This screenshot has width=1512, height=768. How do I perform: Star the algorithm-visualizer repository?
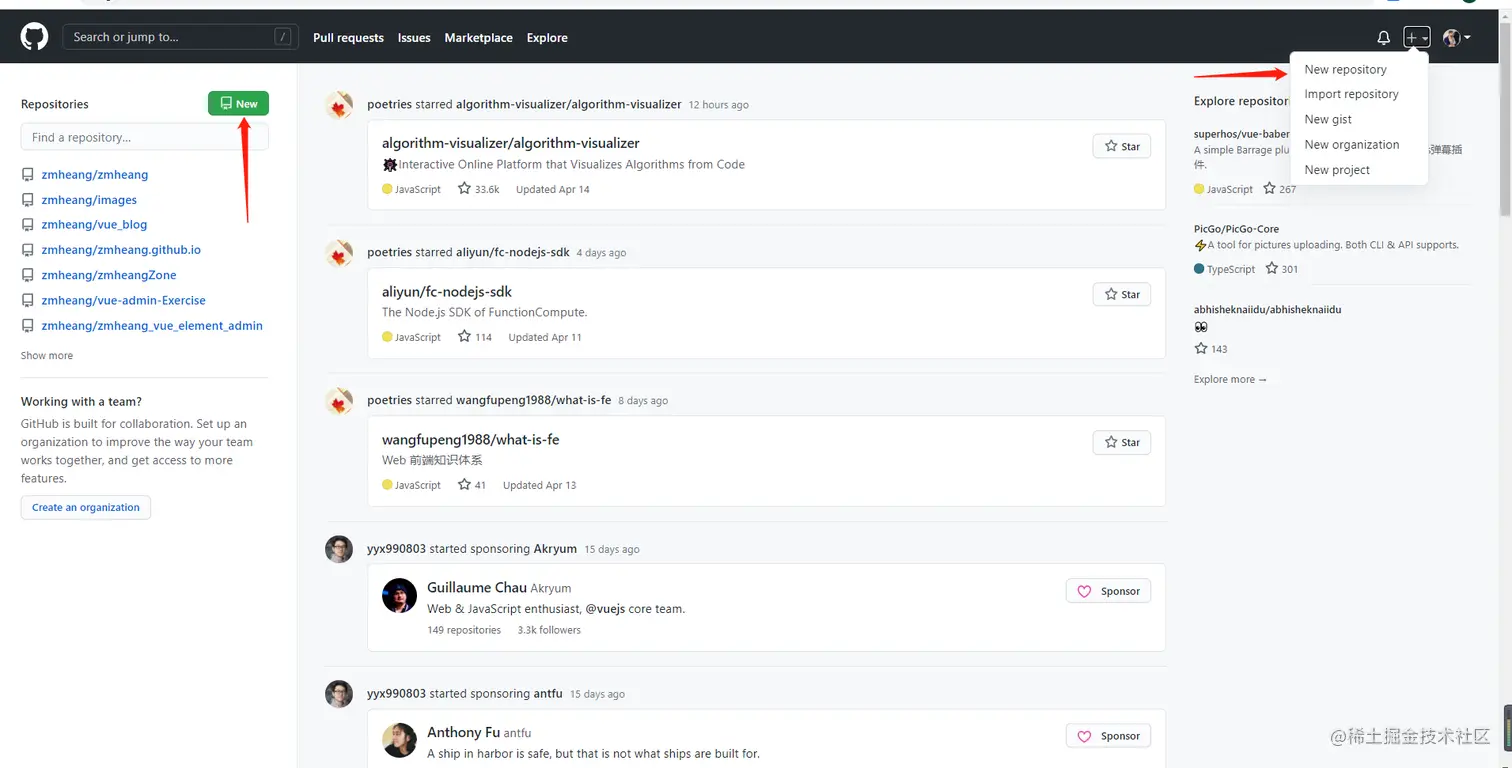pyautogui.click(x=1121, y=146)
